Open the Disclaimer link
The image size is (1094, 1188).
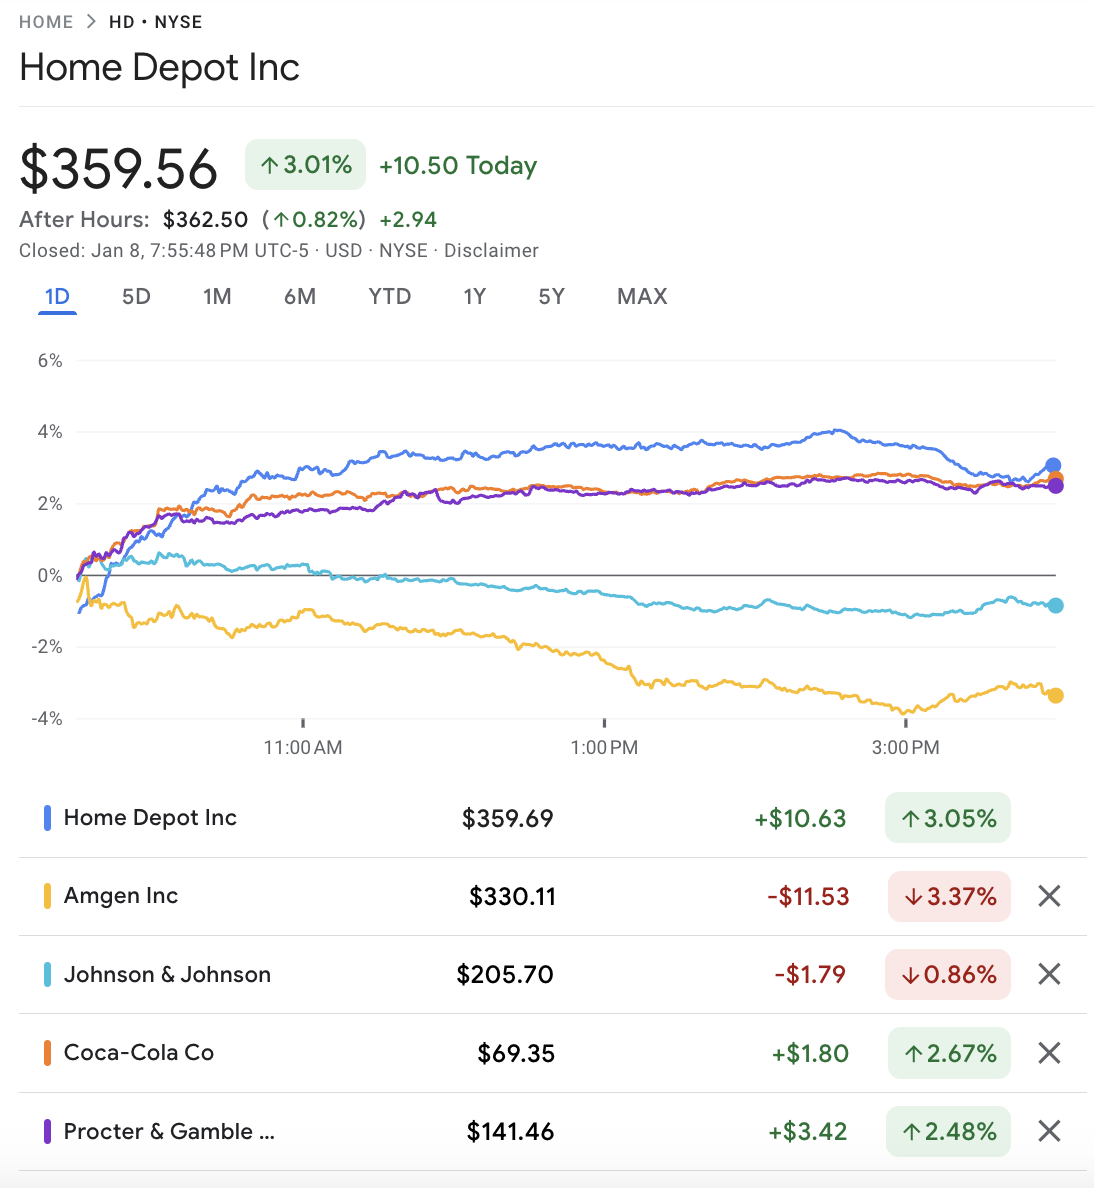pos(491,250)
